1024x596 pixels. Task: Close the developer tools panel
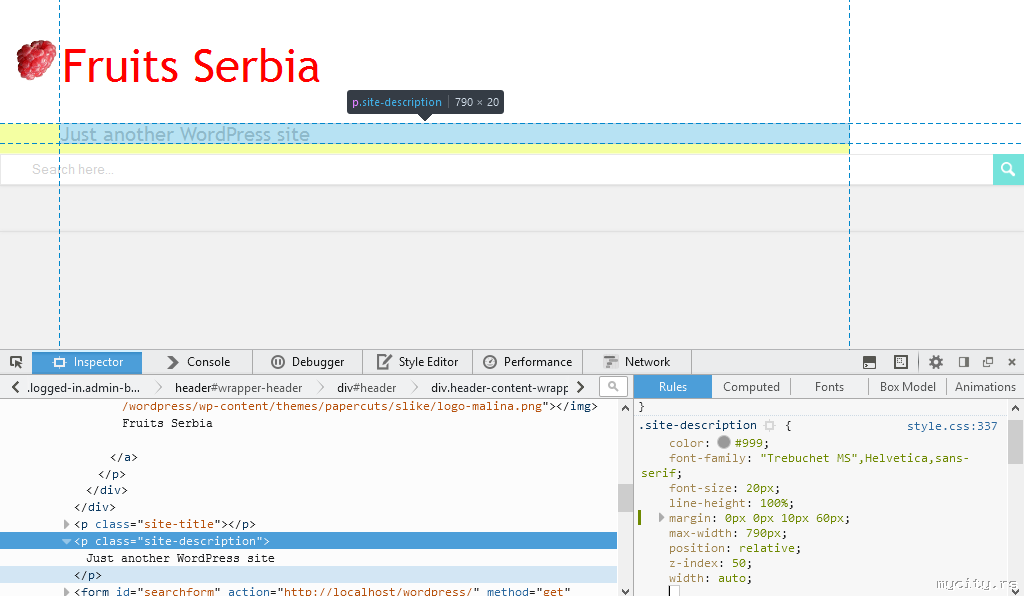(1012, 362)
